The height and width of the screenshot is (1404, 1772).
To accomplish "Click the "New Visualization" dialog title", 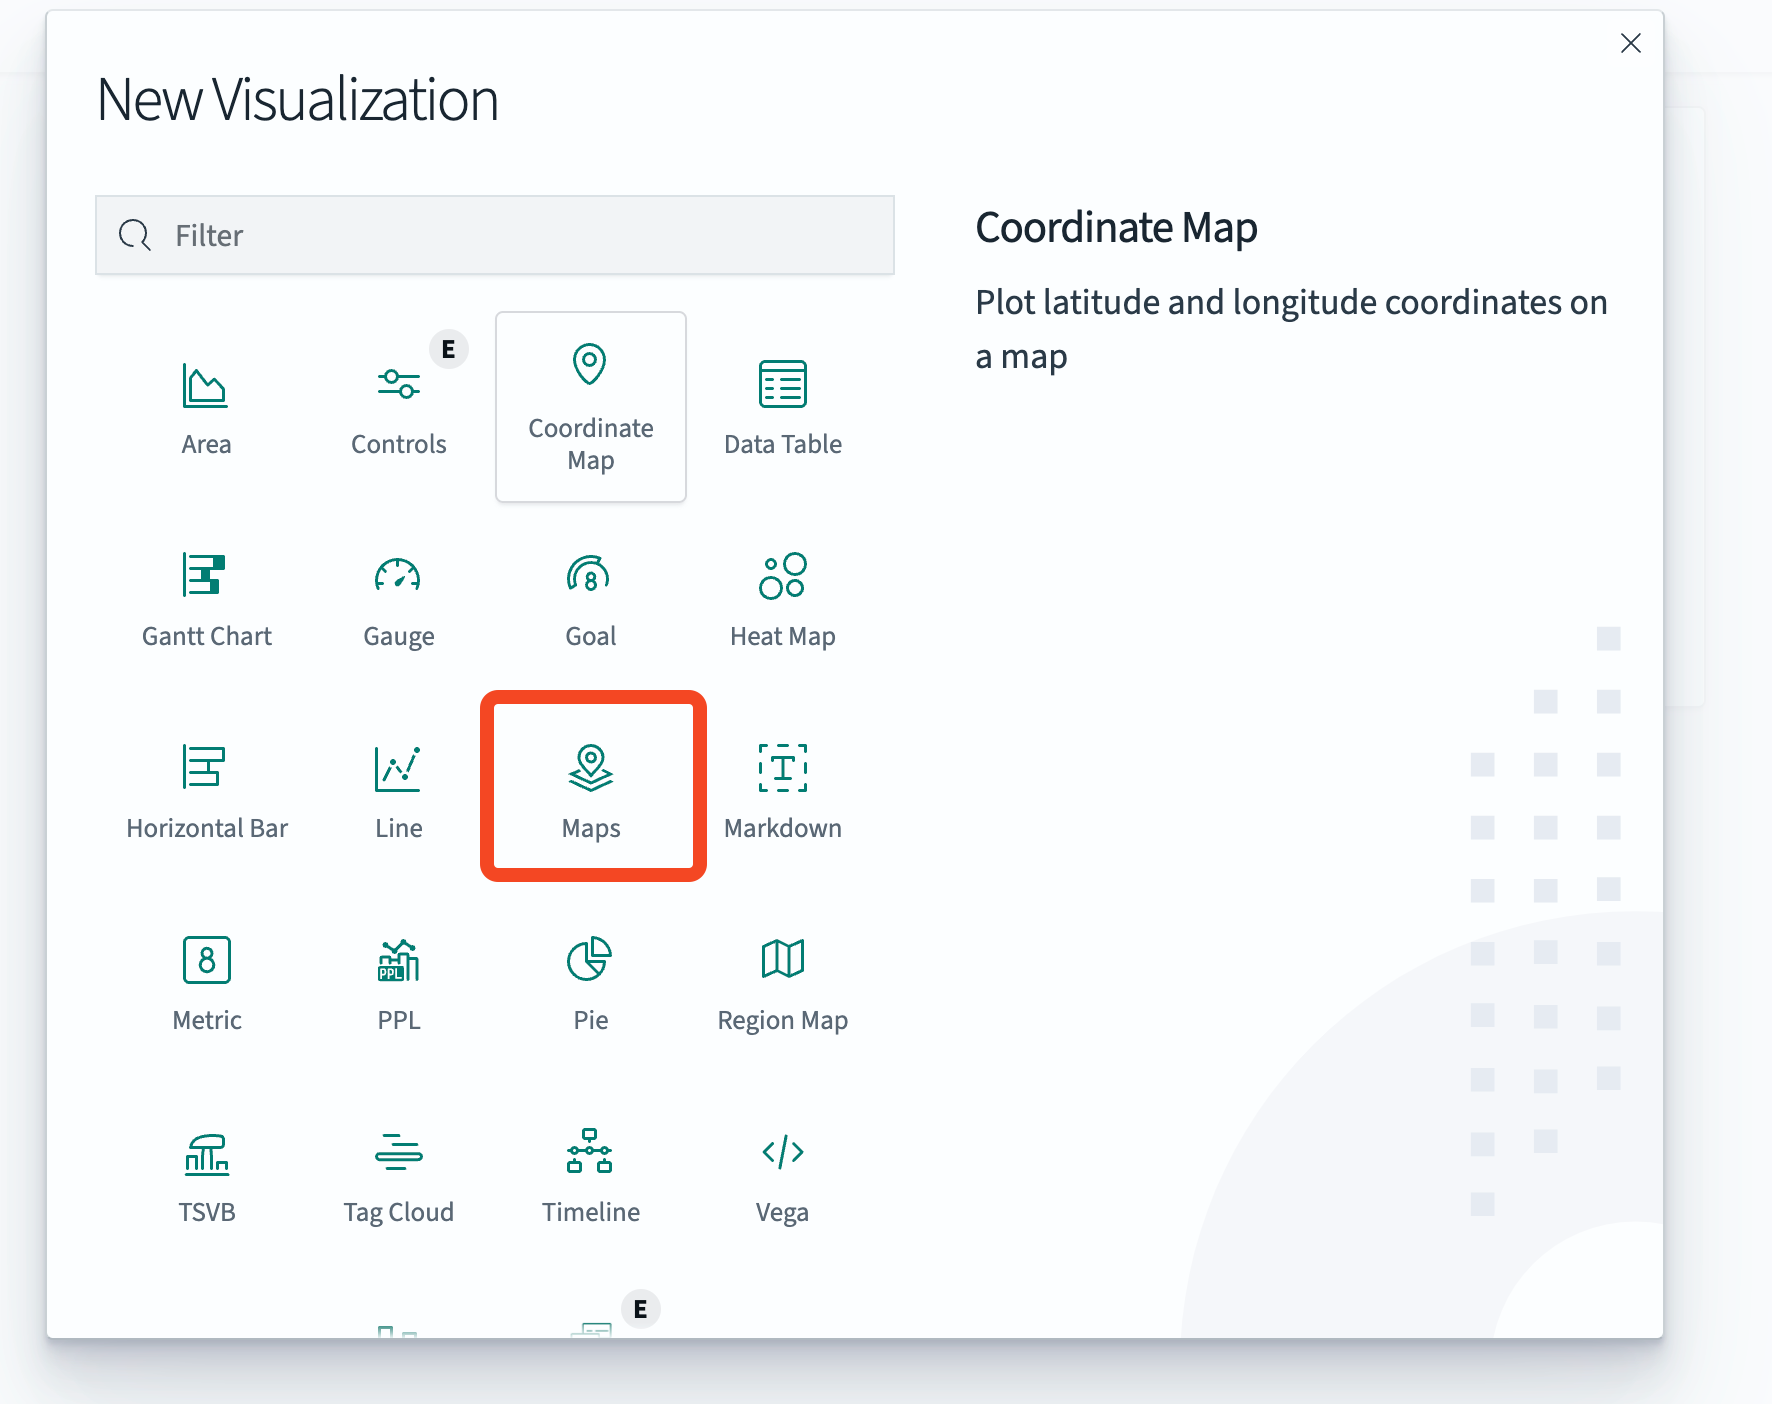I will coord(298,100).
